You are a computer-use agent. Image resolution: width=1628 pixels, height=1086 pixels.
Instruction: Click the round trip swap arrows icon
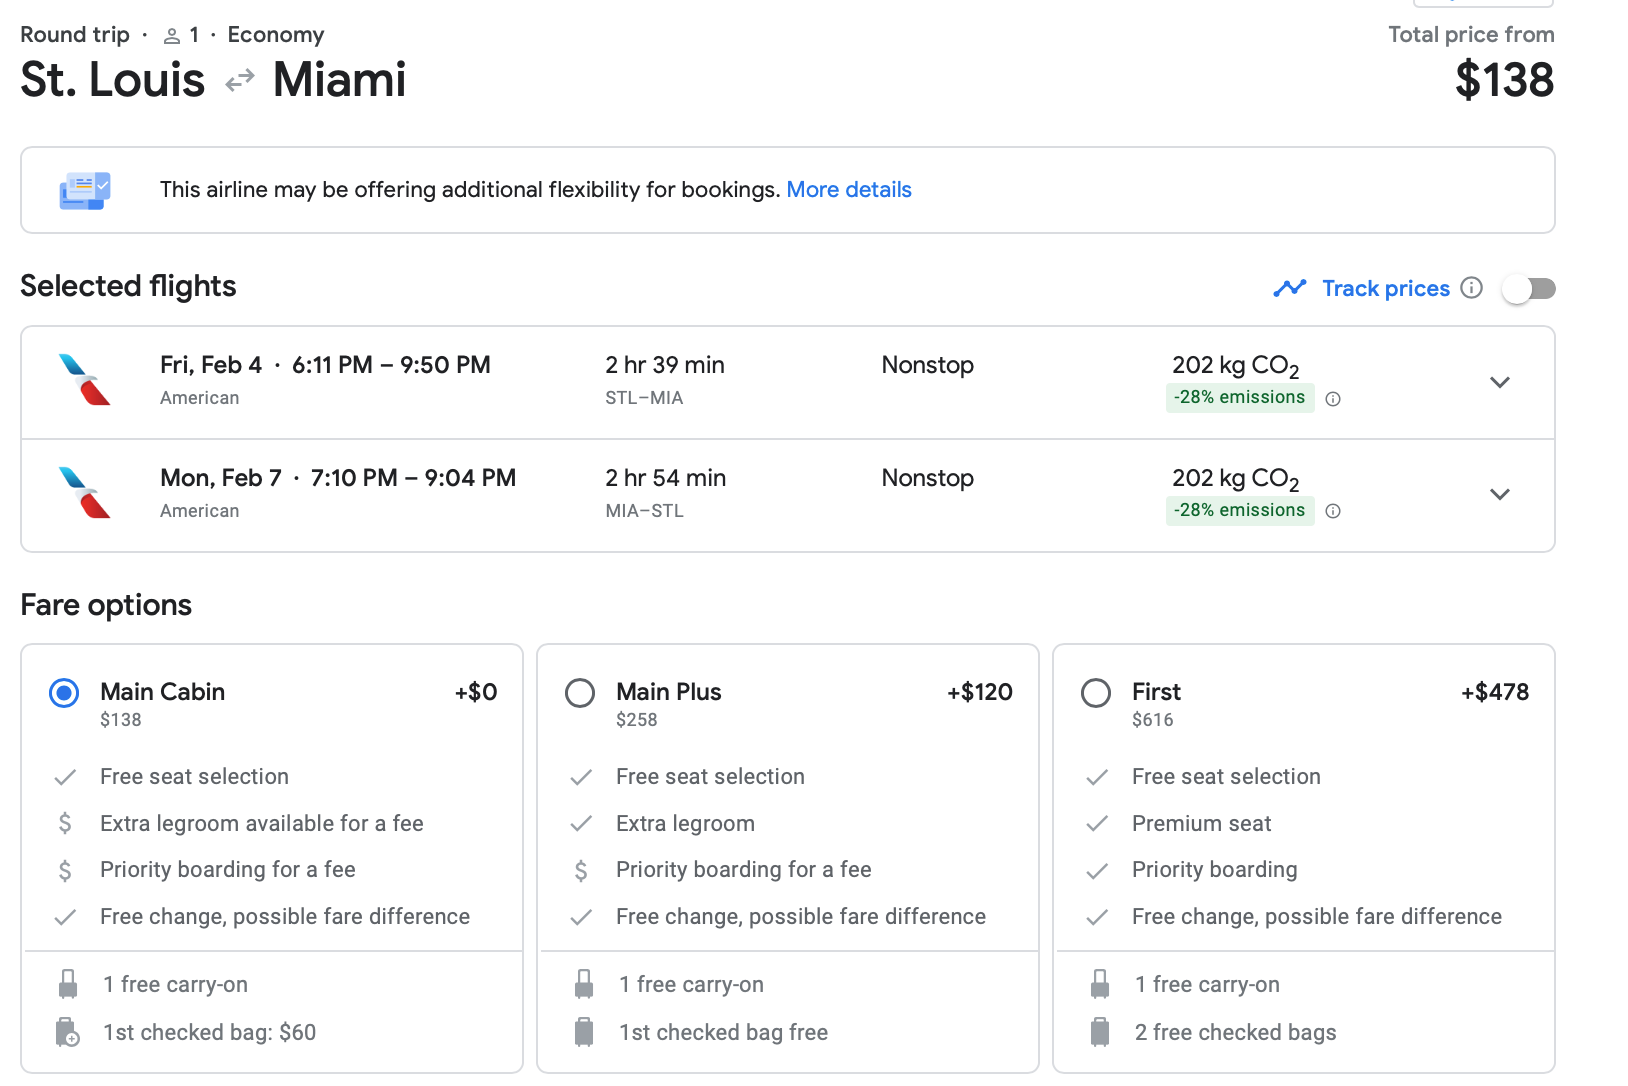(x=240, y=81)
